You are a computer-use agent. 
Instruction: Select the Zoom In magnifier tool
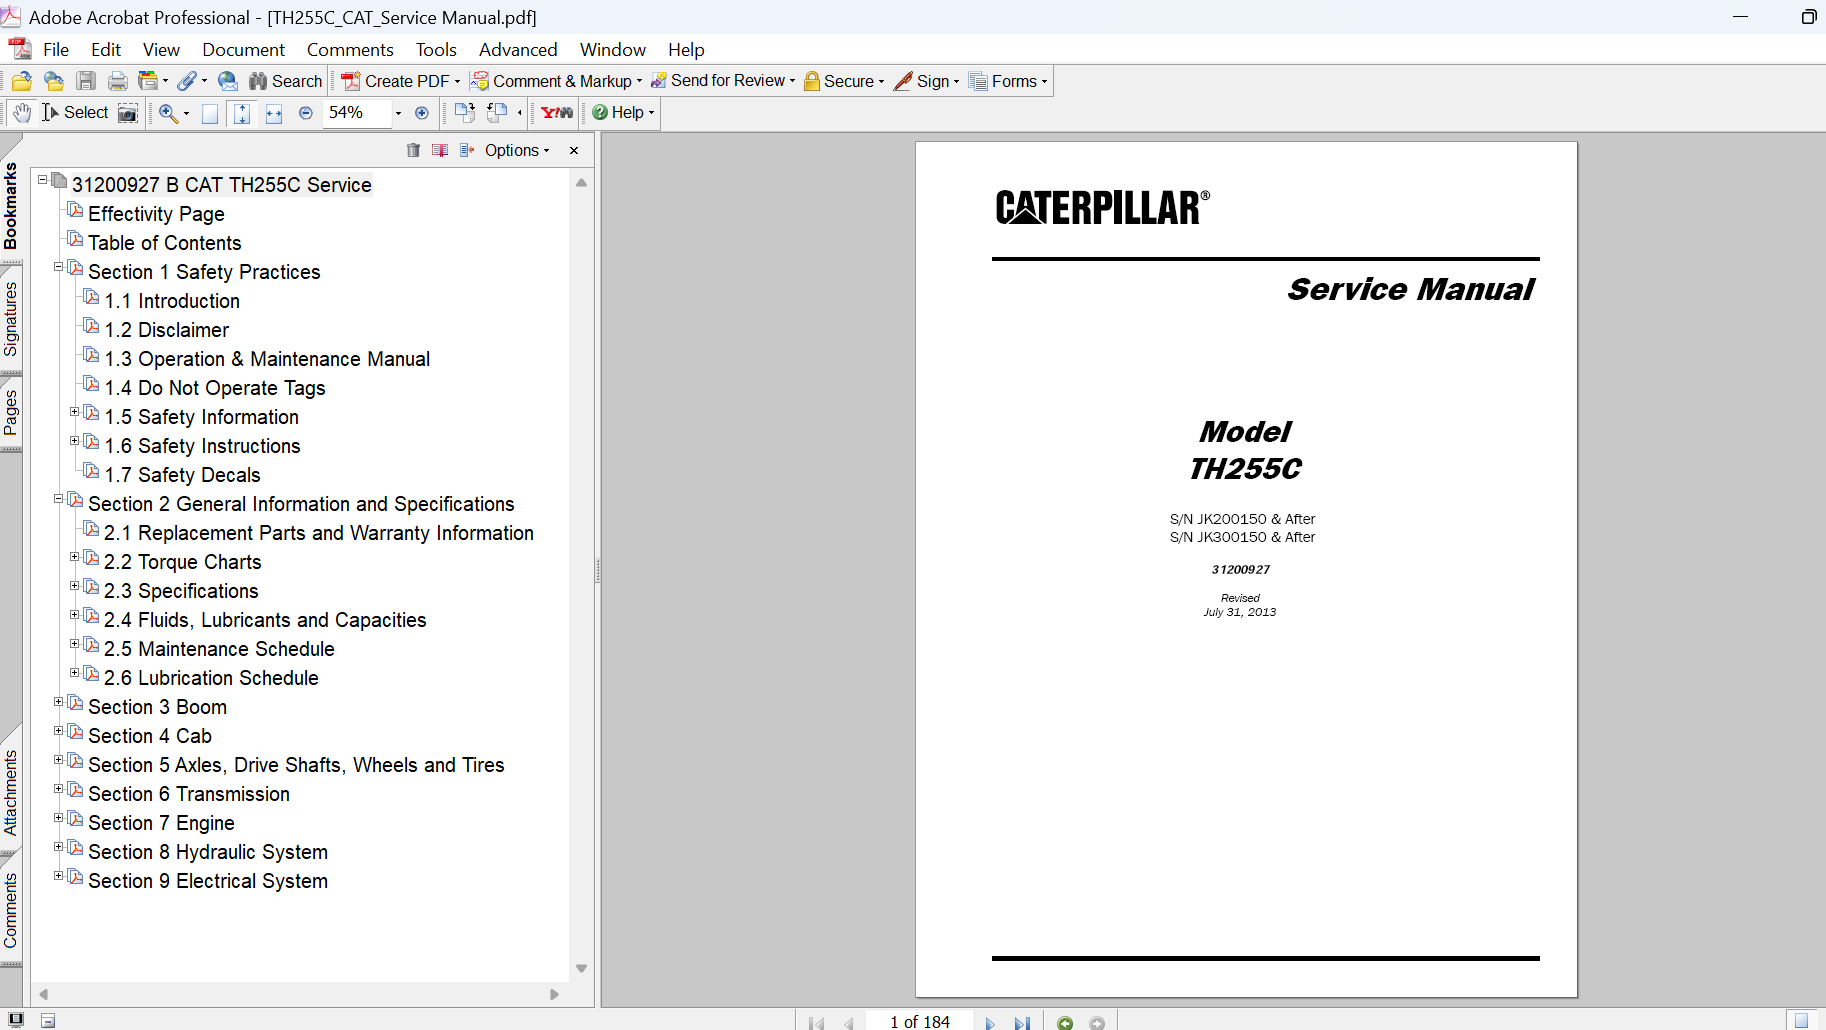tap(168, 113)
